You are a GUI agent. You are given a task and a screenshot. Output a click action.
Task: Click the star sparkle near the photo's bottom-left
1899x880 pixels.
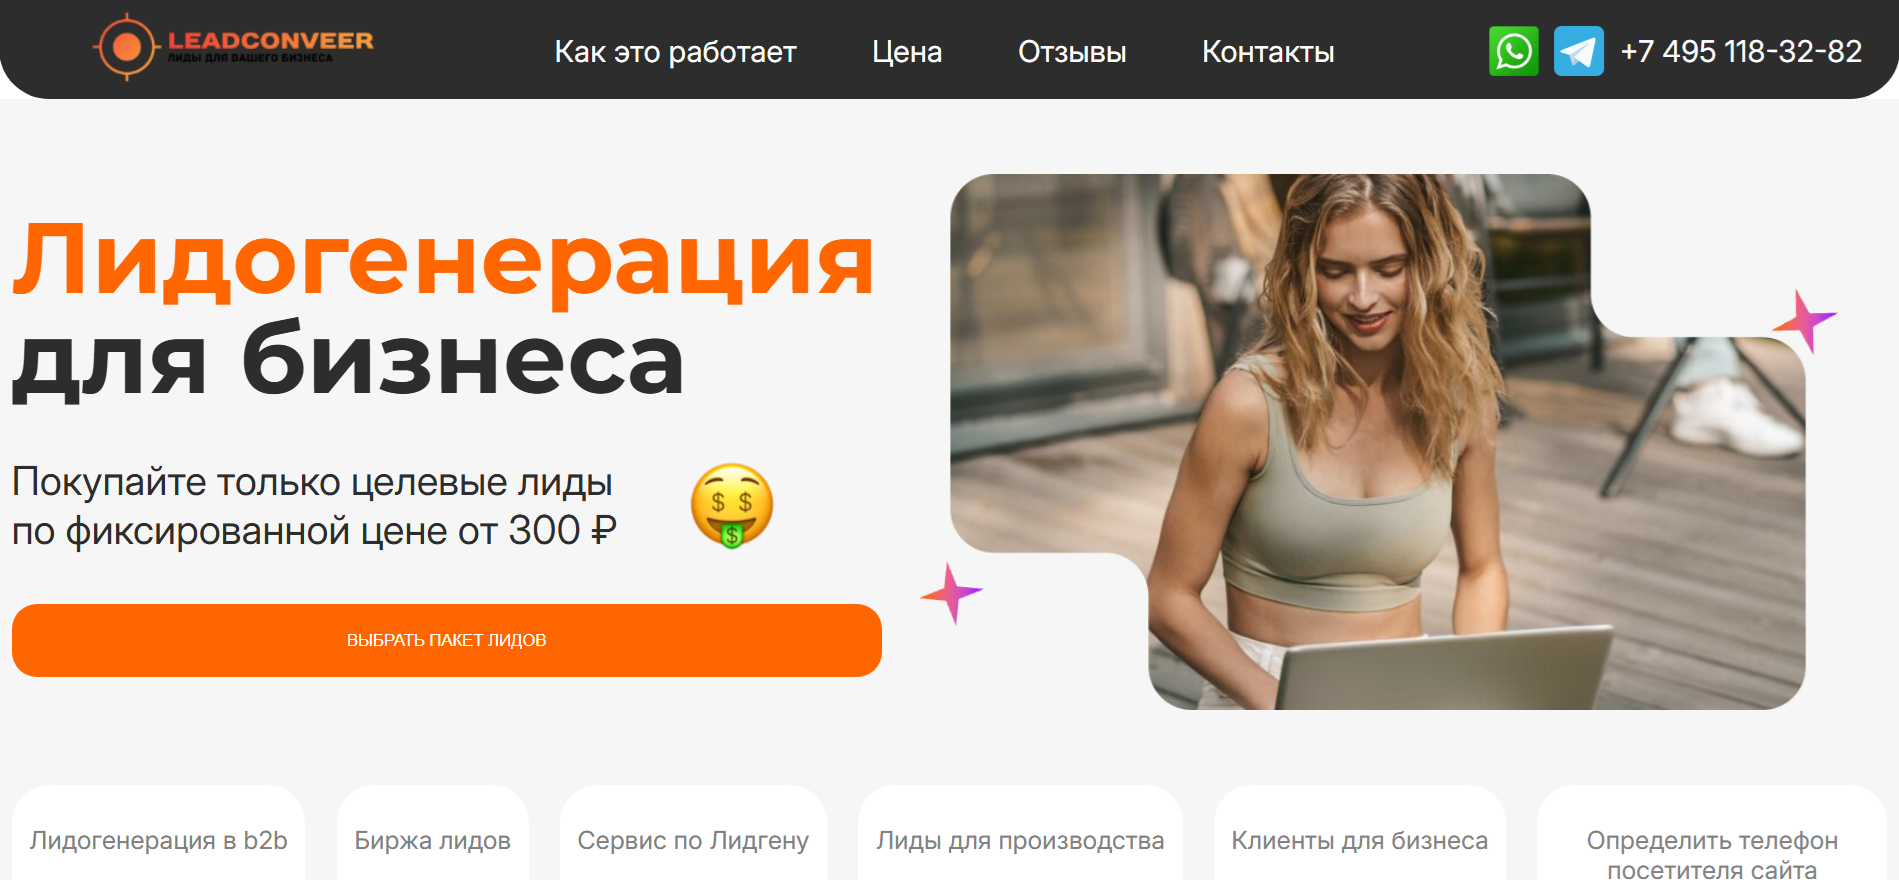952,593
